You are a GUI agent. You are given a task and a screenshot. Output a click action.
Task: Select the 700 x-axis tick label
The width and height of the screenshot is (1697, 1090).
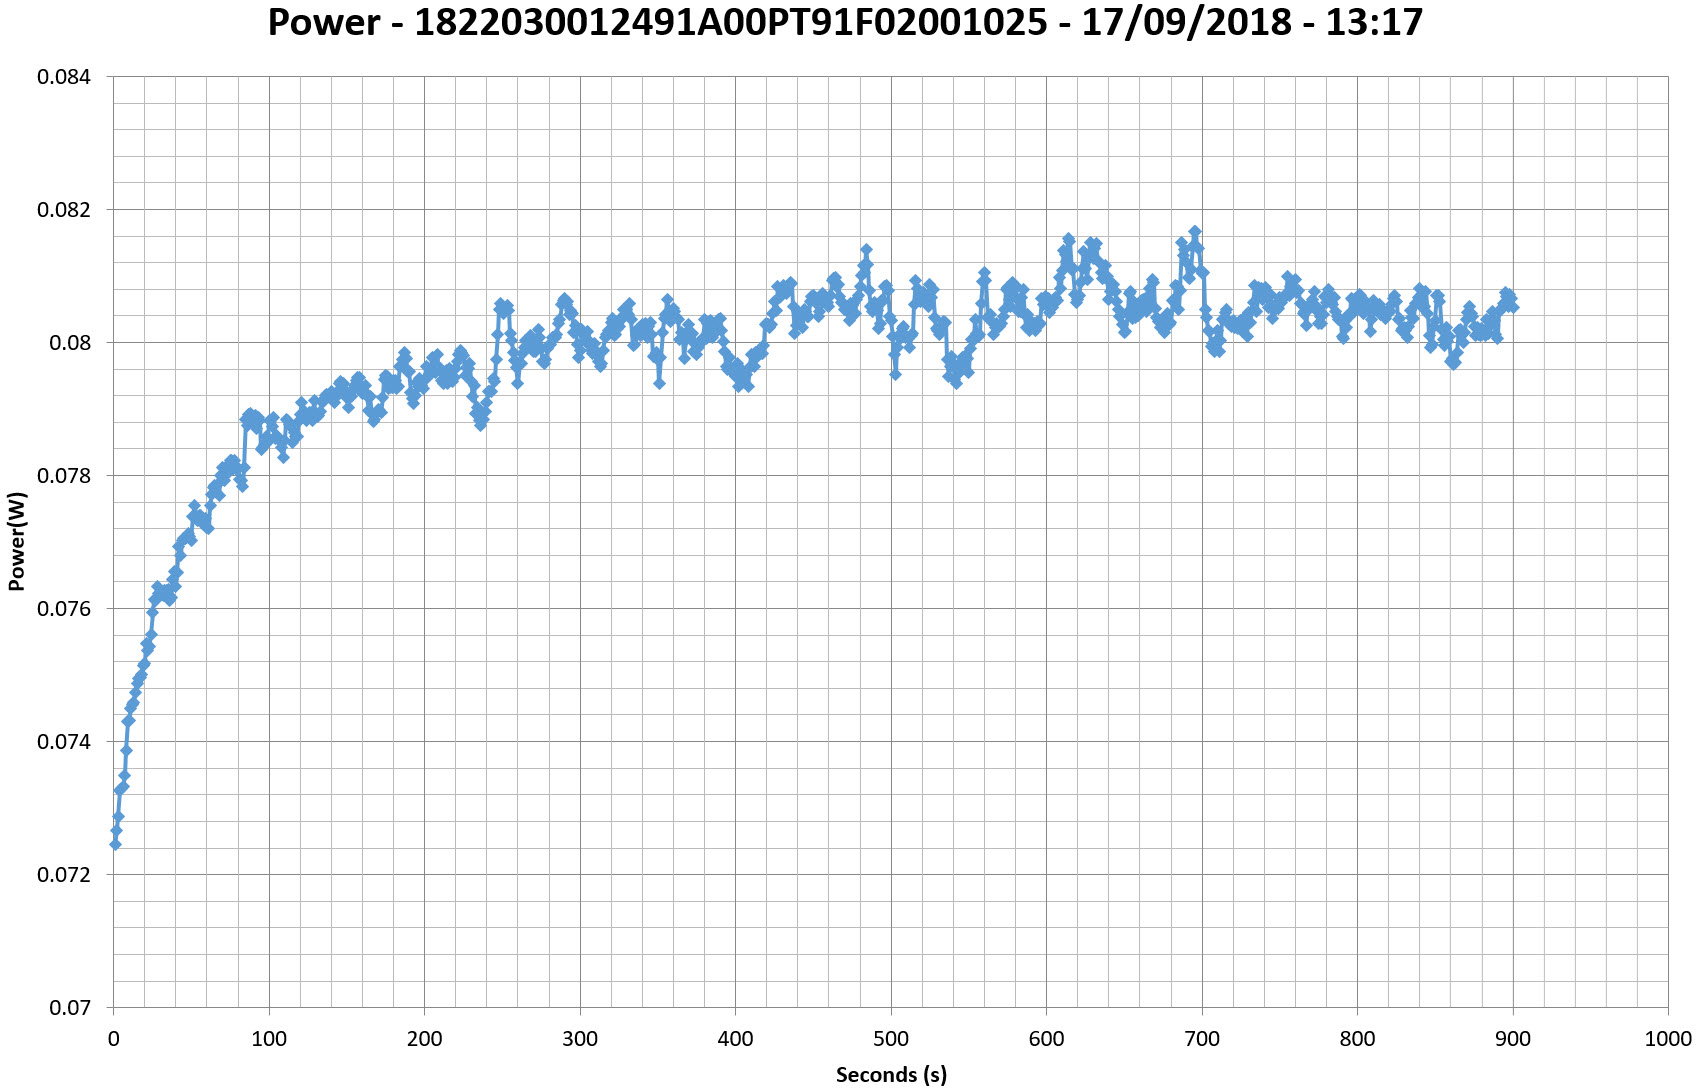pyautogui.click(x=1202, y=1039)
